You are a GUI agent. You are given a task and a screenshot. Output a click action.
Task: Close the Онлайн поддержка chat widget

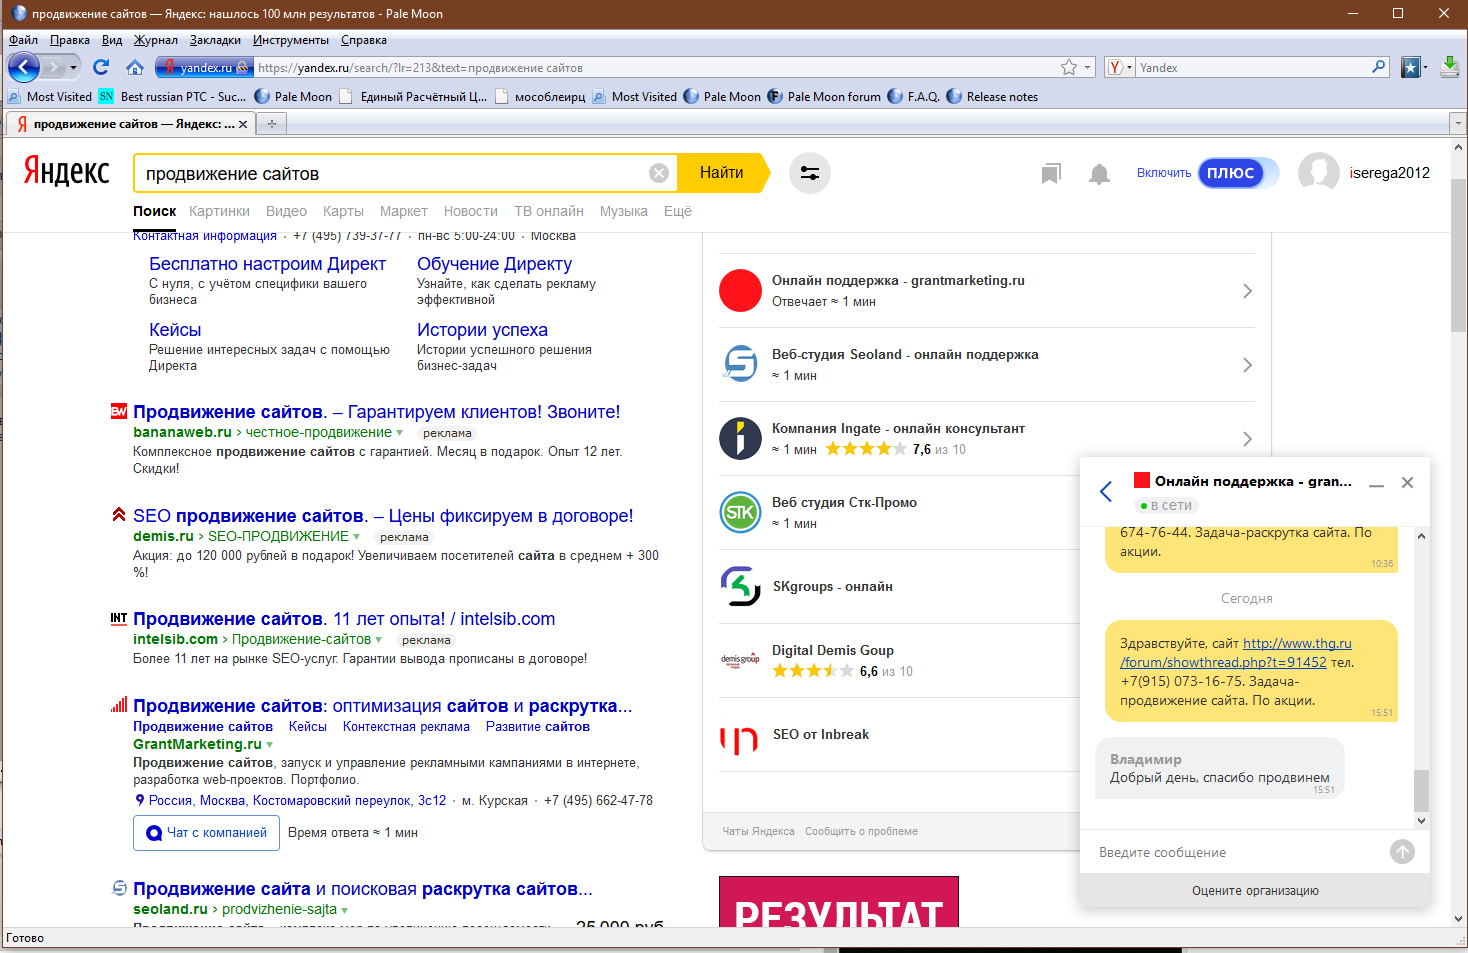coord(1408,483)
